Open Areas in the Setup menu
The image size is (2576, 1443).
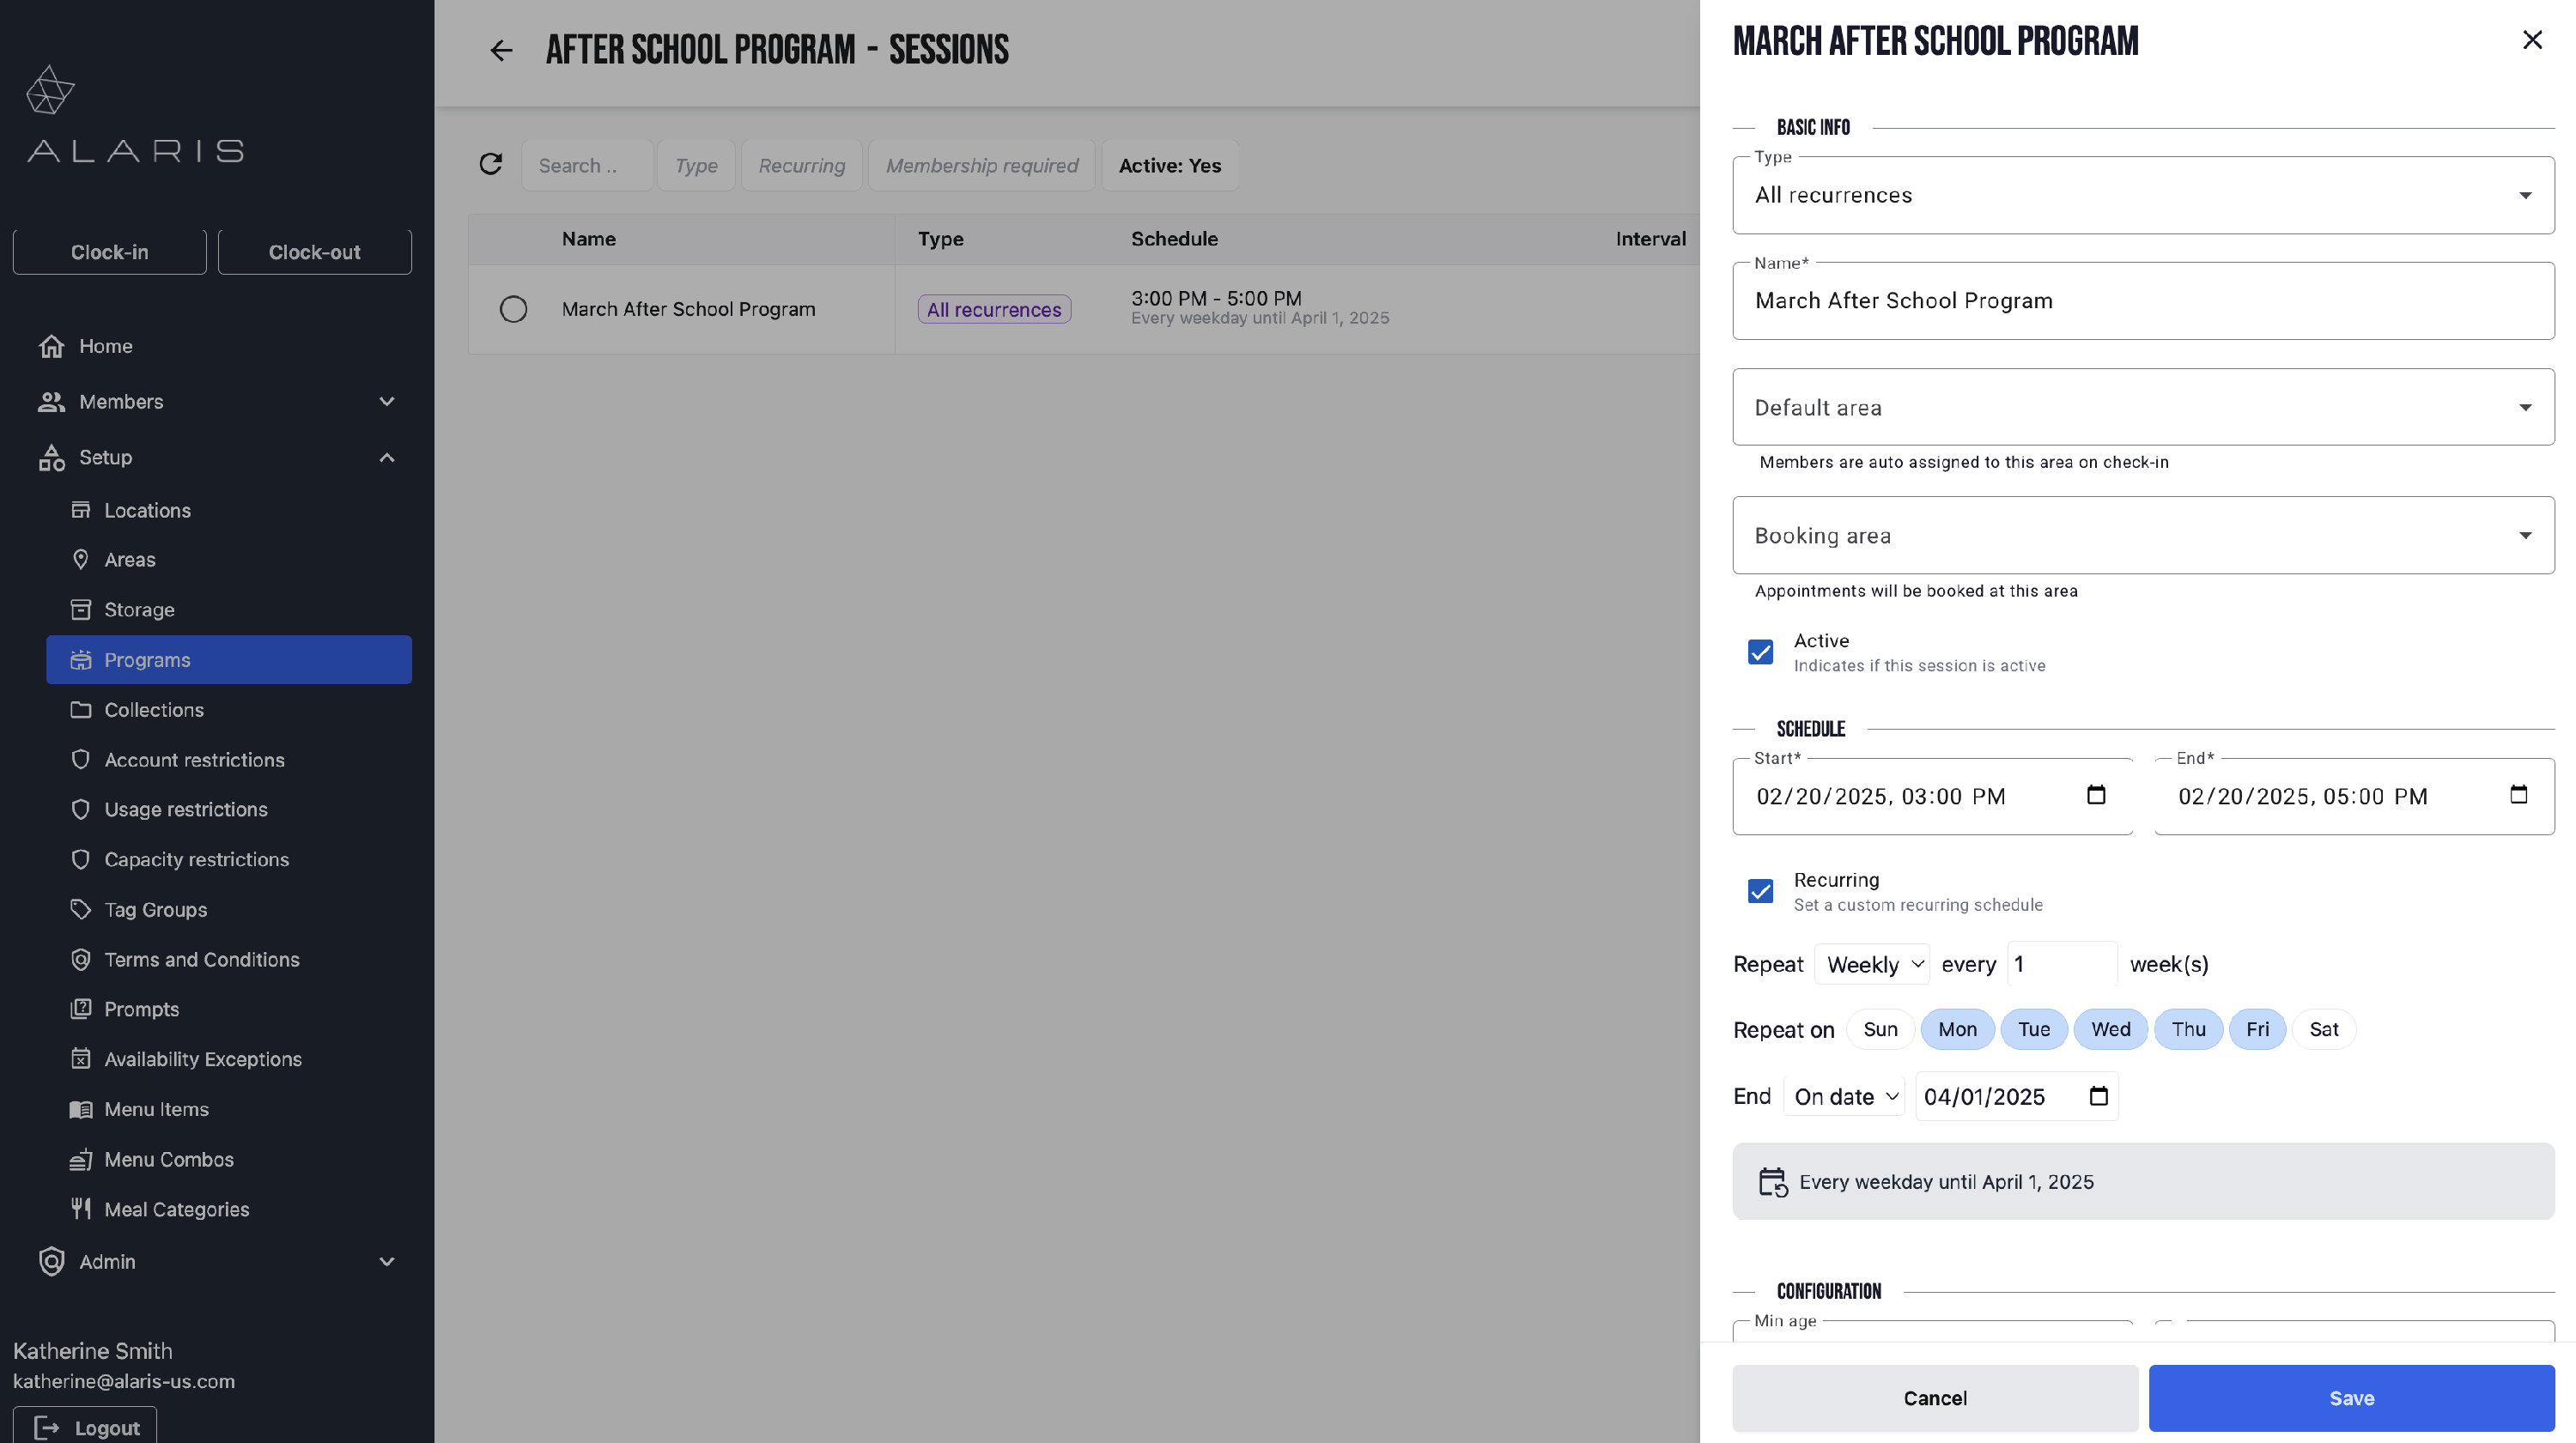tap(130, 560)
